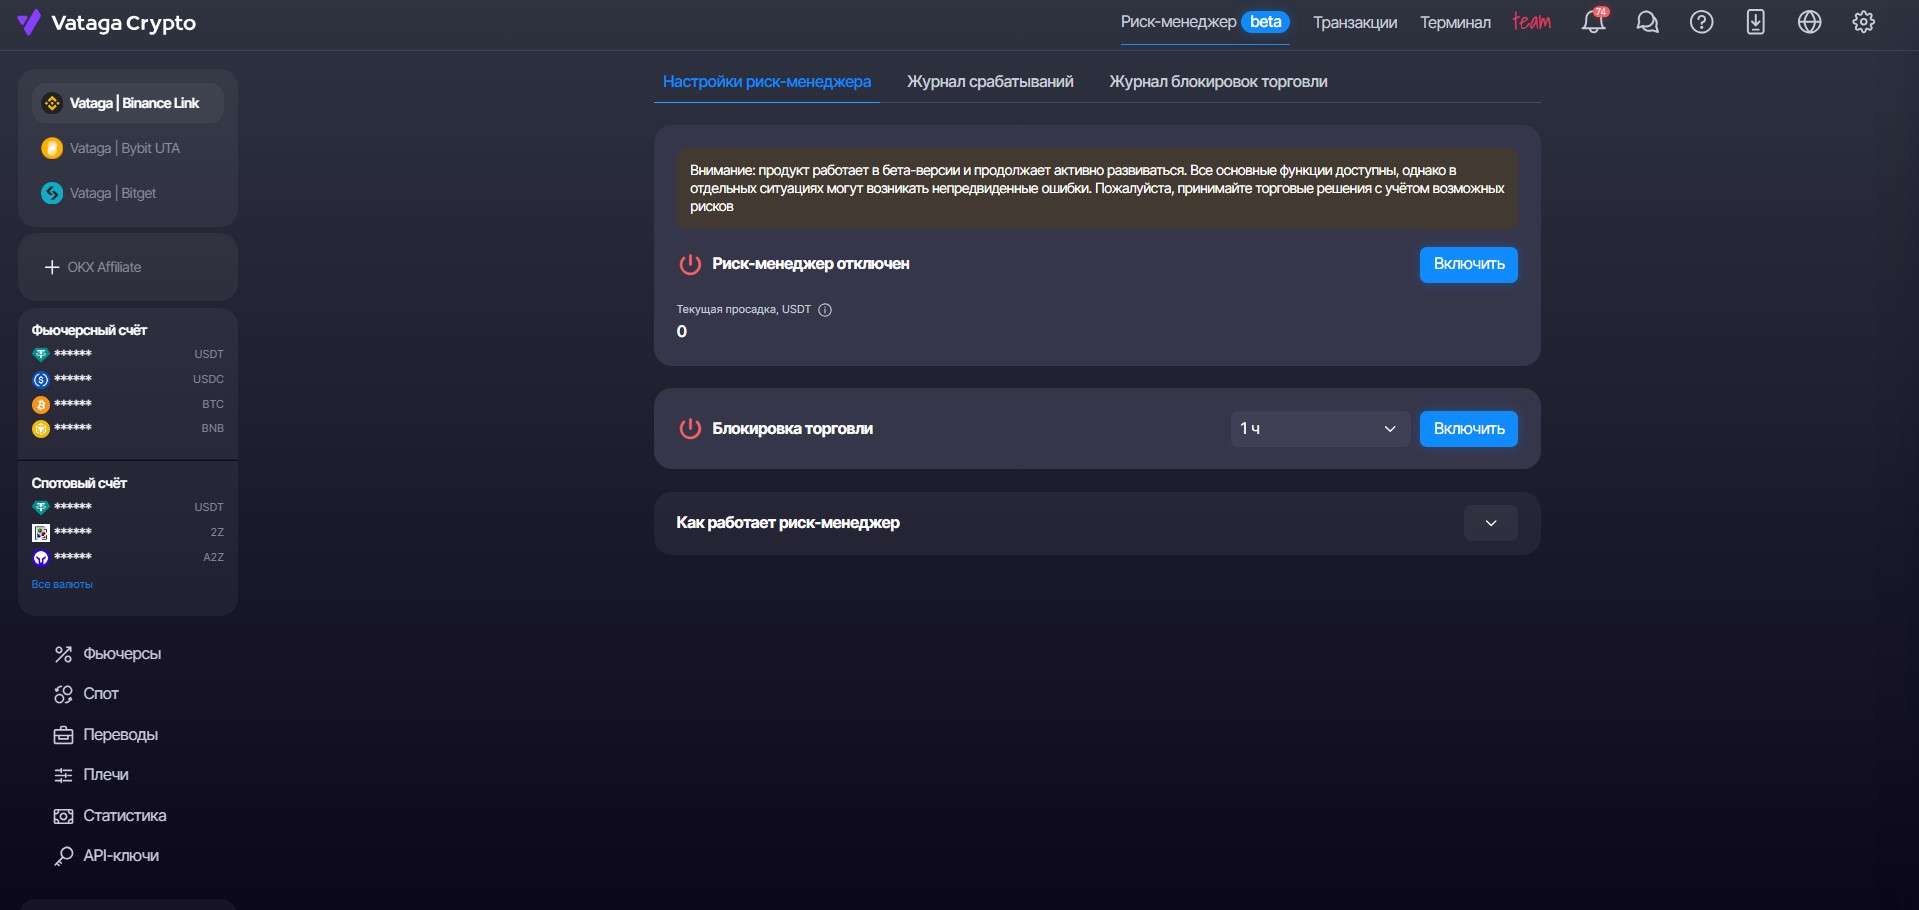
Task: Open the help question mark icon
Action: coord(1701,22)
